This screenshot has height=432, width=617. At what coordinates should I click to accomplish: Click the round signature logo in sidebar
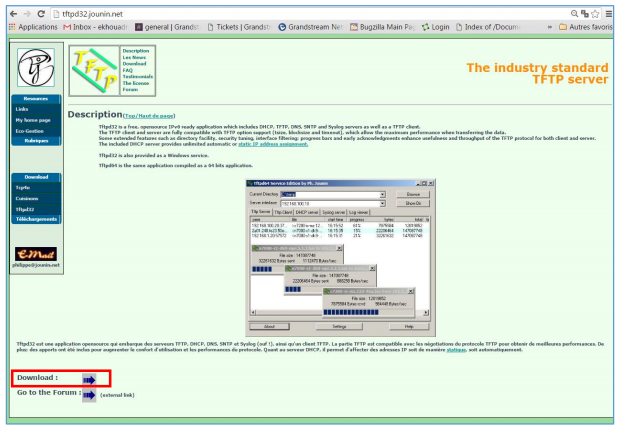tap(36, 67)
